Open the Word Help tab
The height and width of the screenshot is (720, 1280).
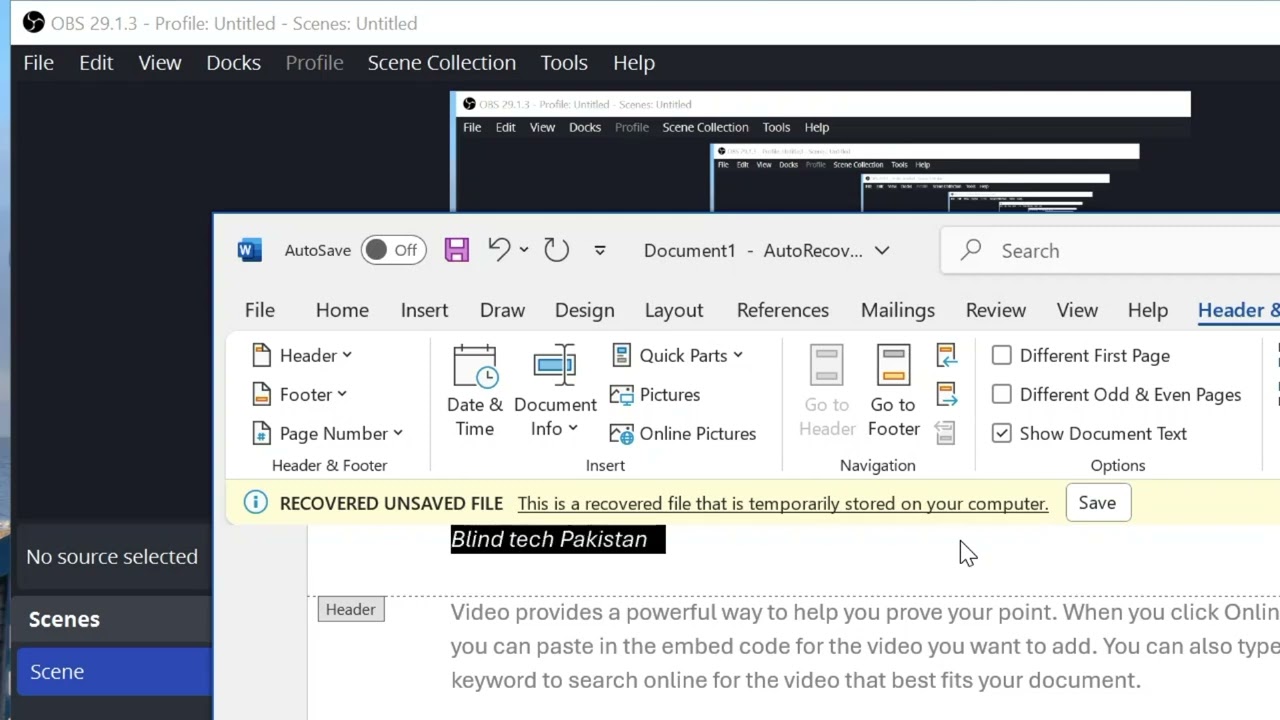tap(1148, 310)
